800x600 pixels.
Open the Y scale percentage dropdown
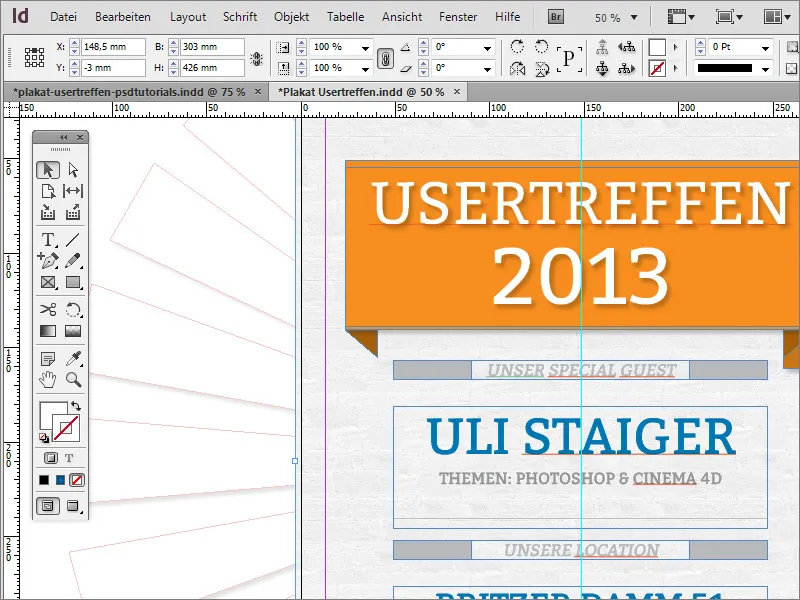(365, 69)
